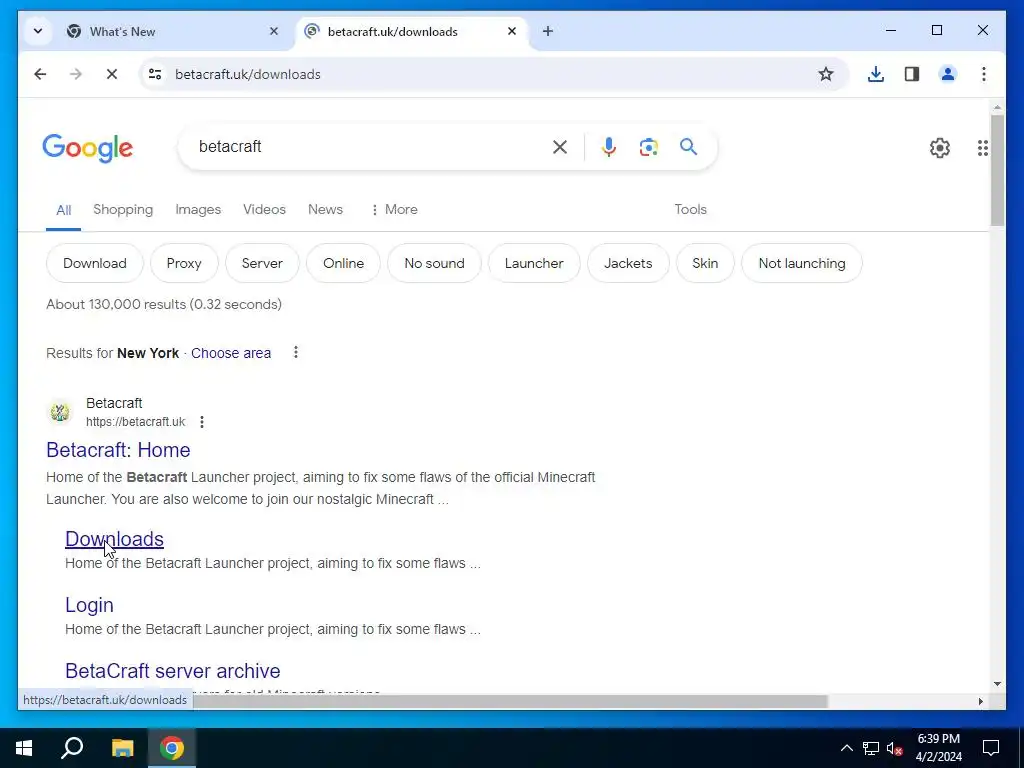The width and height of the screenshot is (1024, 768).
Task: Go back to the previous page
Action: click(40, 74)
